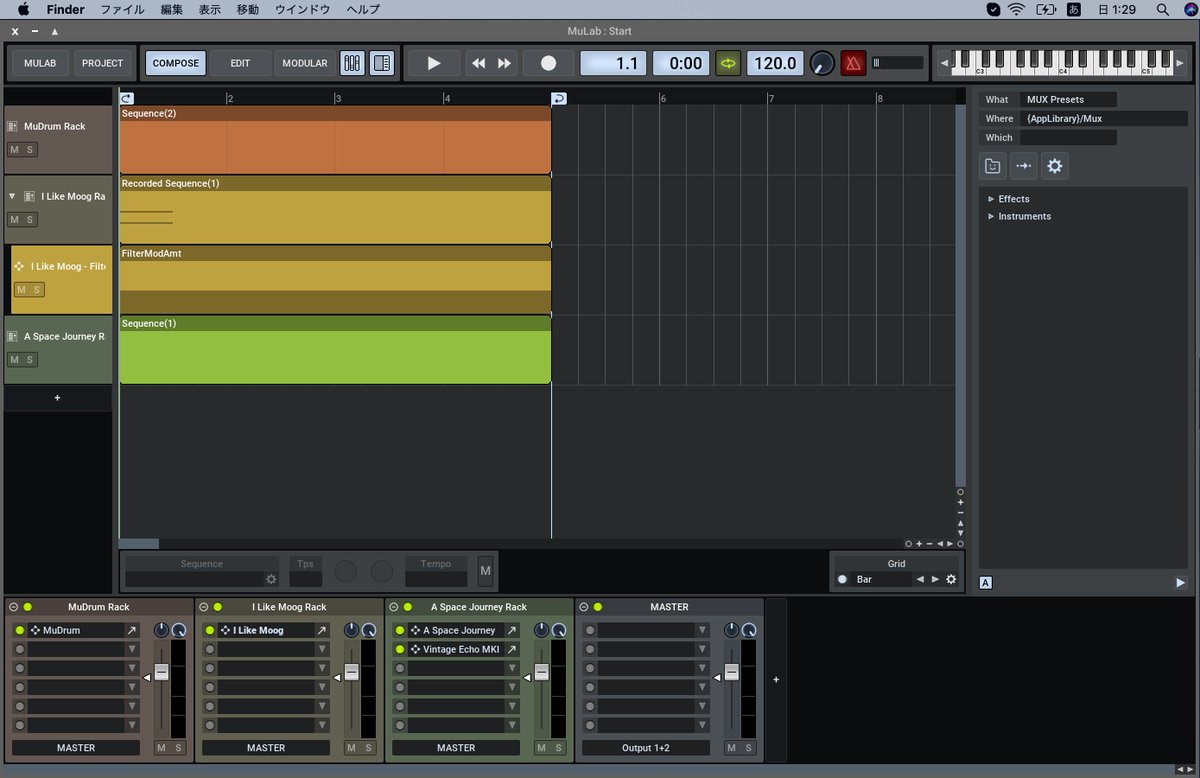
Task: Mute the I Like Moog Filter automation track
Action: [21, 289]
